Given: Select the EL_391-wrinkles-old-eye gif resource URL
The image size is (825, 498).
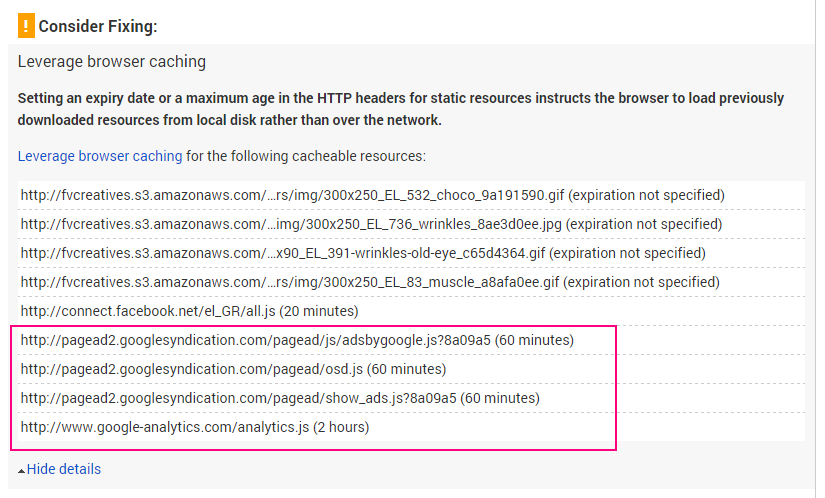Looking at the screenshot, I should point(283,253).
